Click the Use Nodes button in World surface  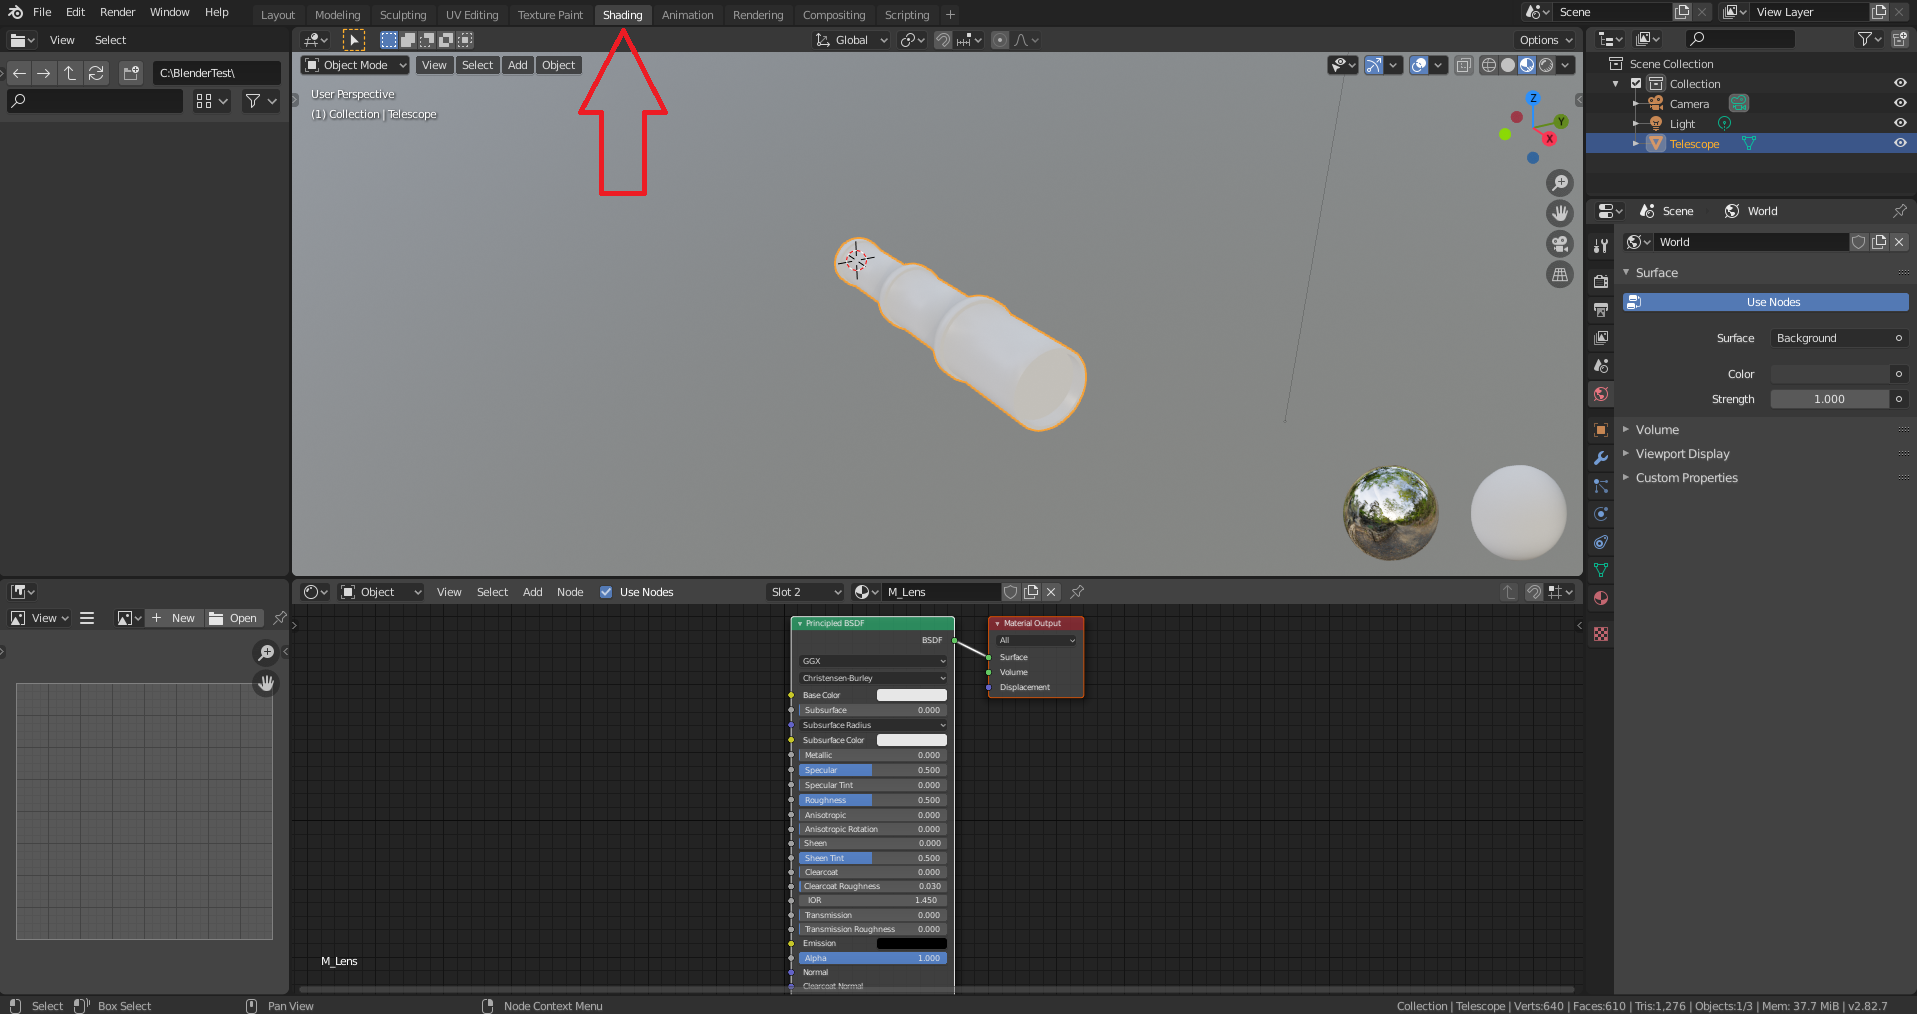[1772, 302]
